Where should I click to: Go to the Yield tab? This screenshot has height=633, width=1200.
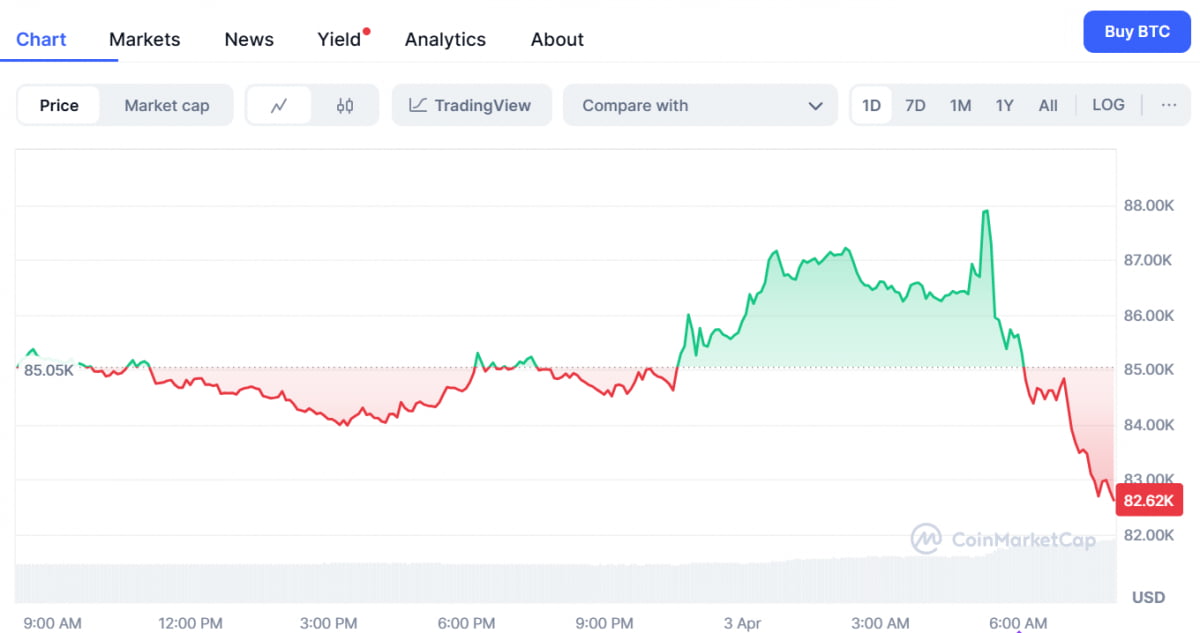click(x=339, y=39)
